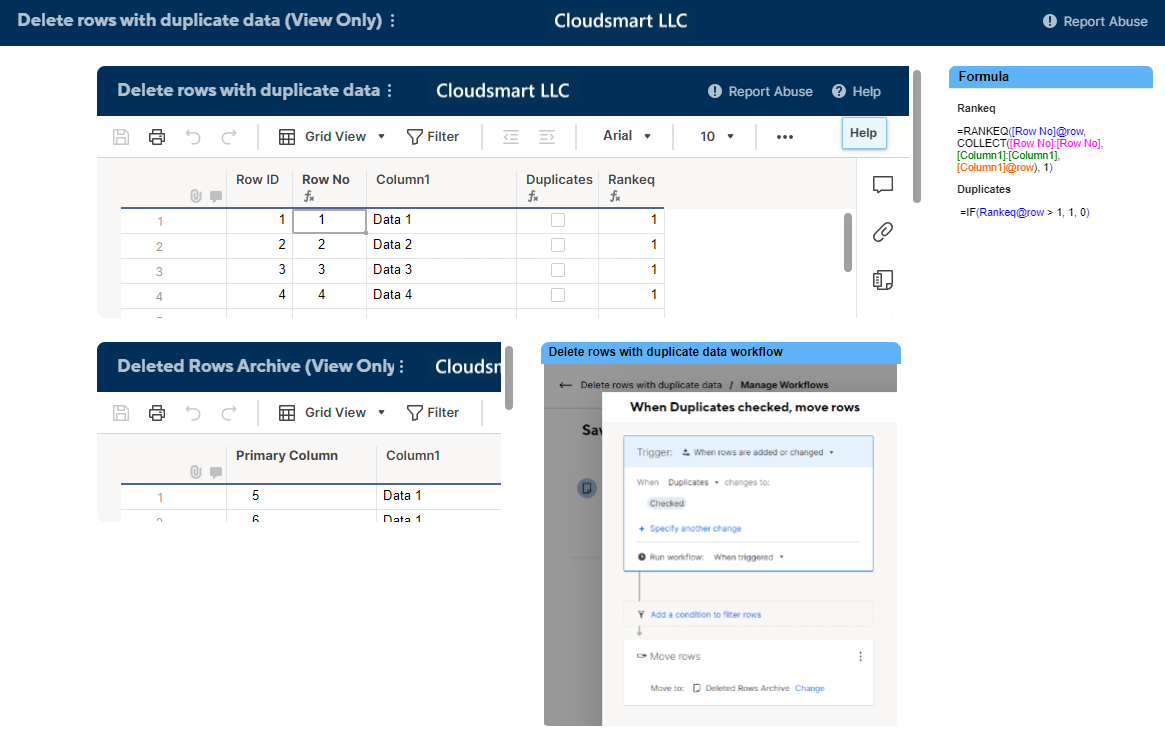
Task: Click Filter in the Deleted Rows Archive toolbar
Action: point(433,413)
